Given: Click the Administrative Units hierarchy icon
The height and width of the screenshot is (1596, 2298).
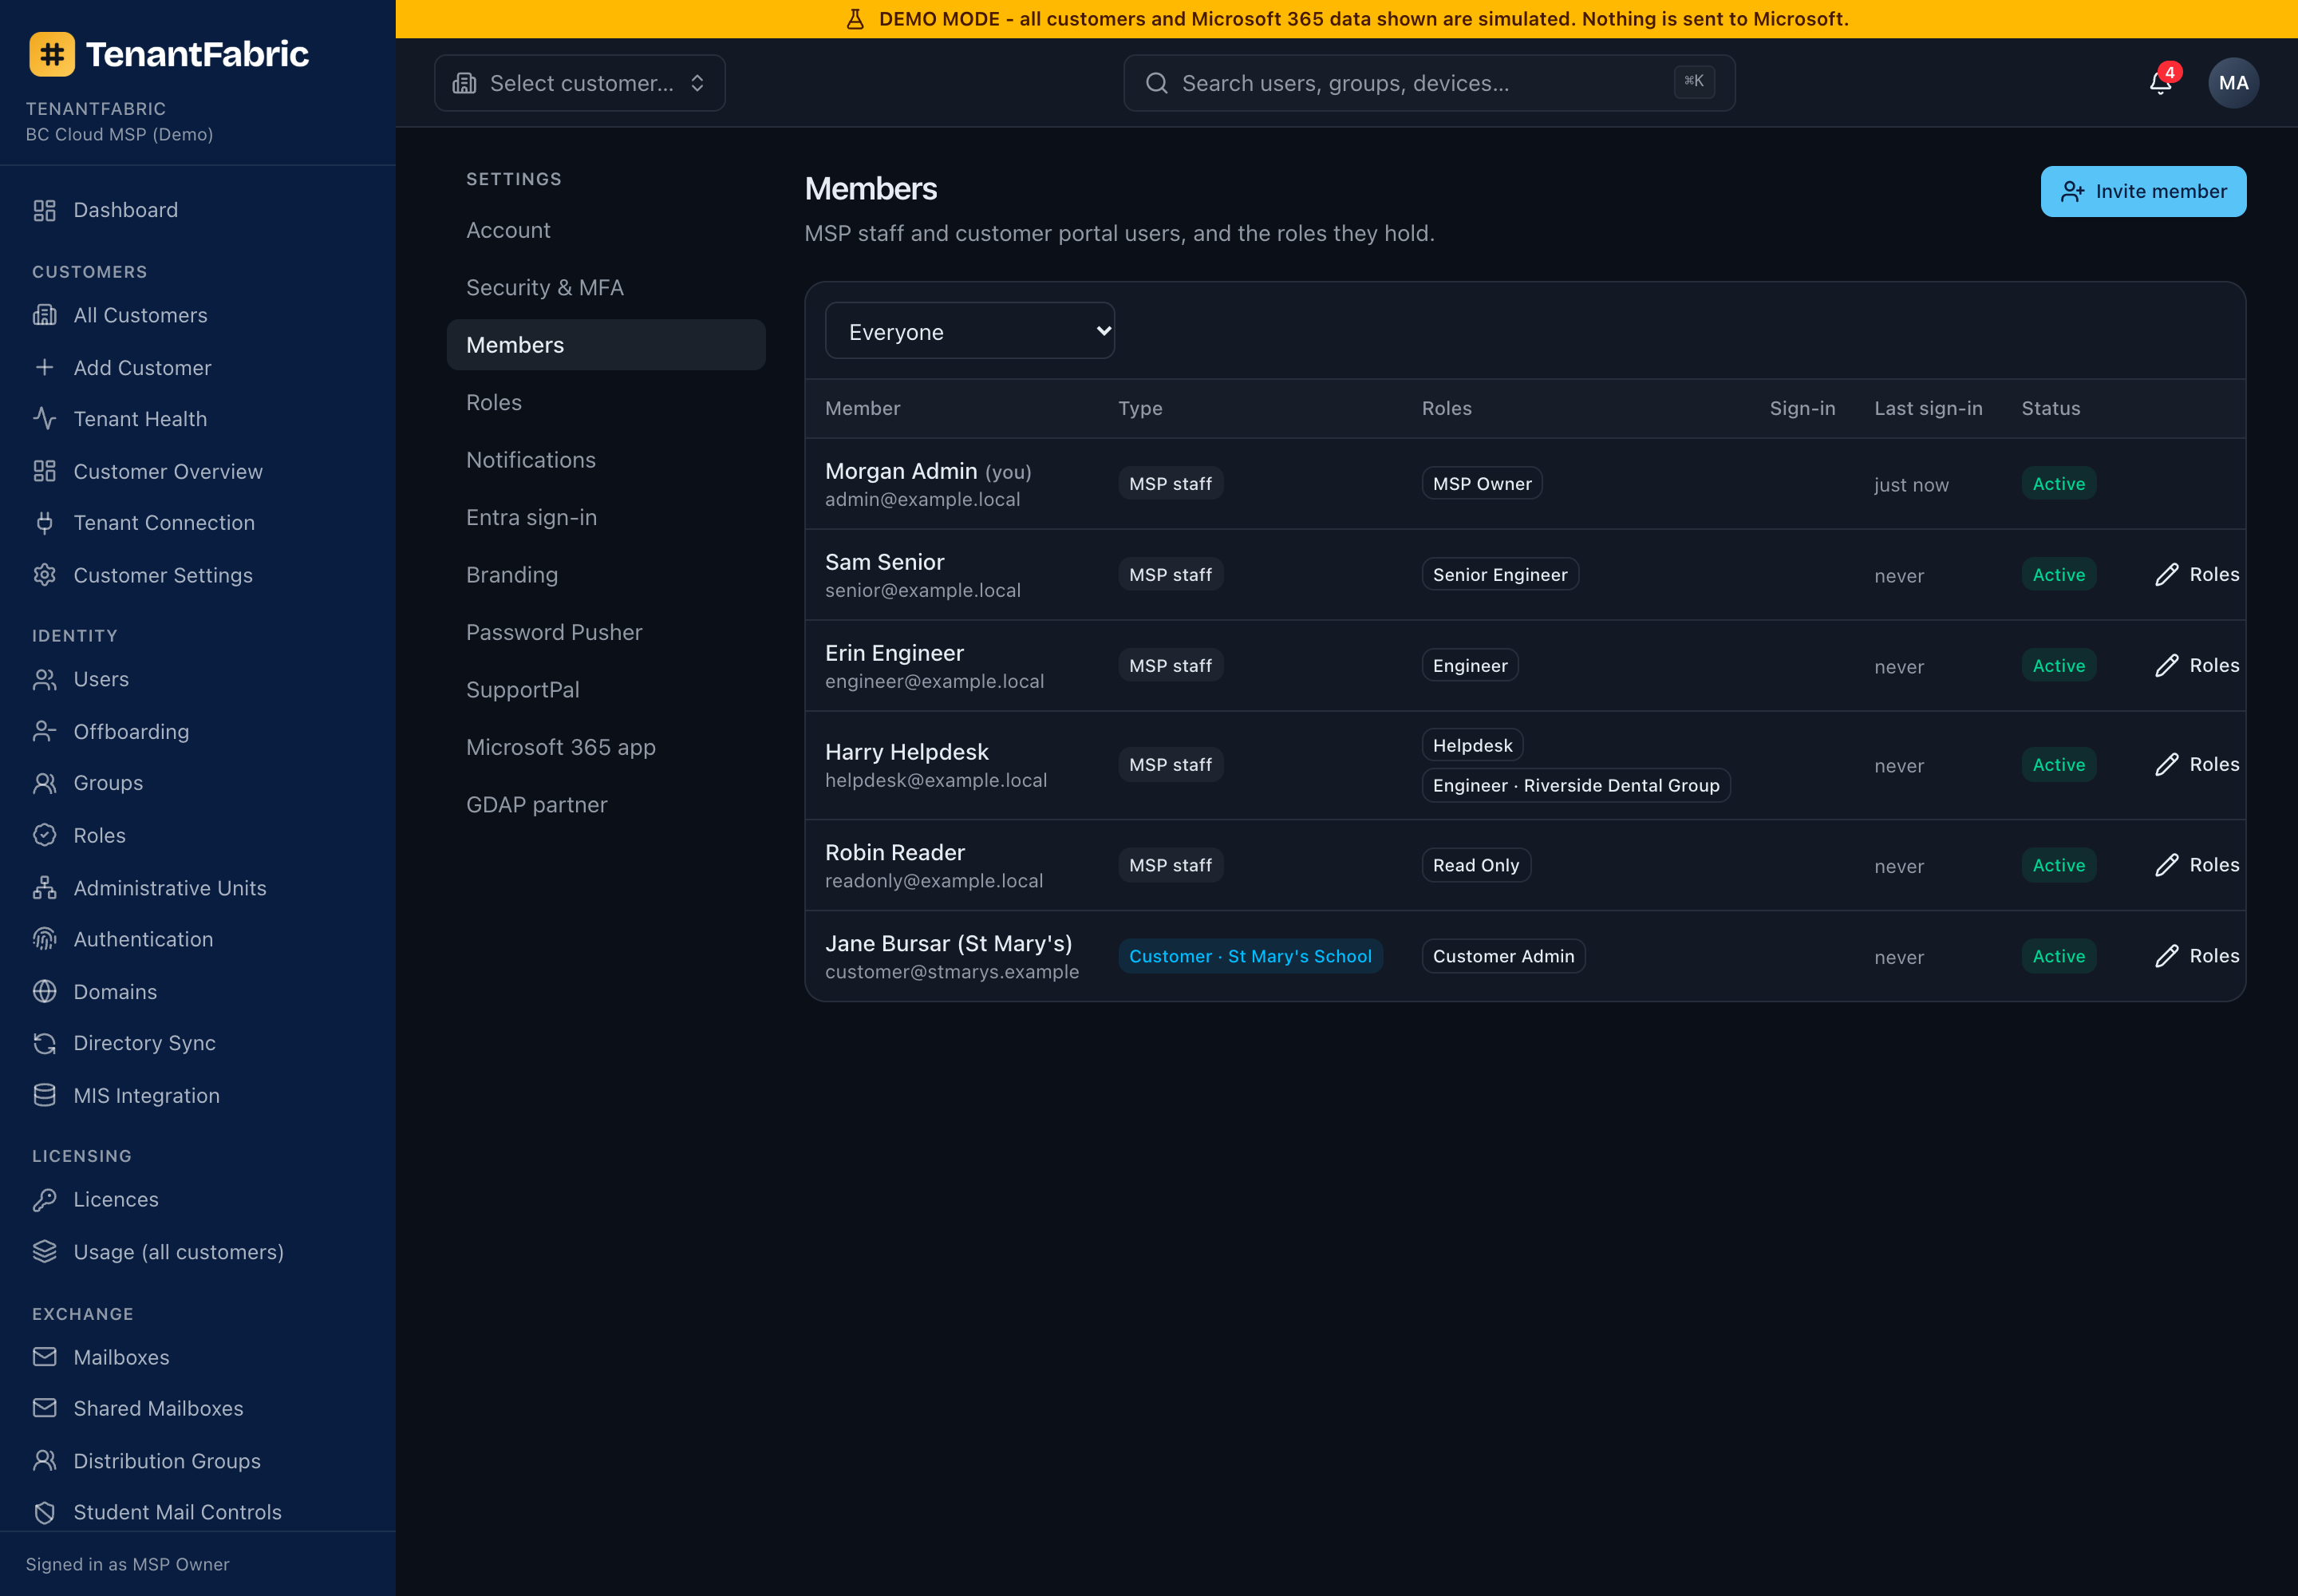Looking at the screenshot, I should (45, 888).
